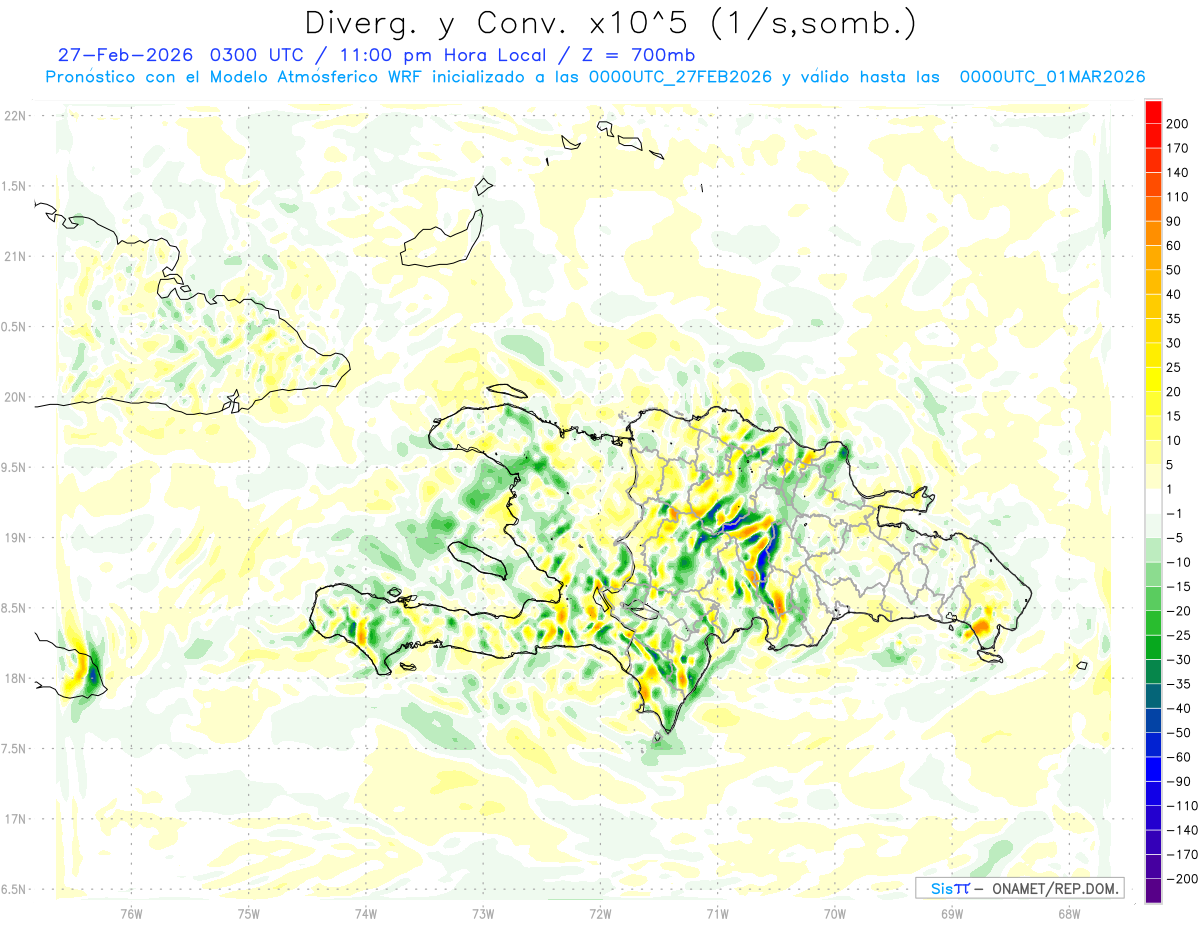This screenshot has width=1200, height=927.
Task: Click the colorbar label 90
Action: (1174, 221)
